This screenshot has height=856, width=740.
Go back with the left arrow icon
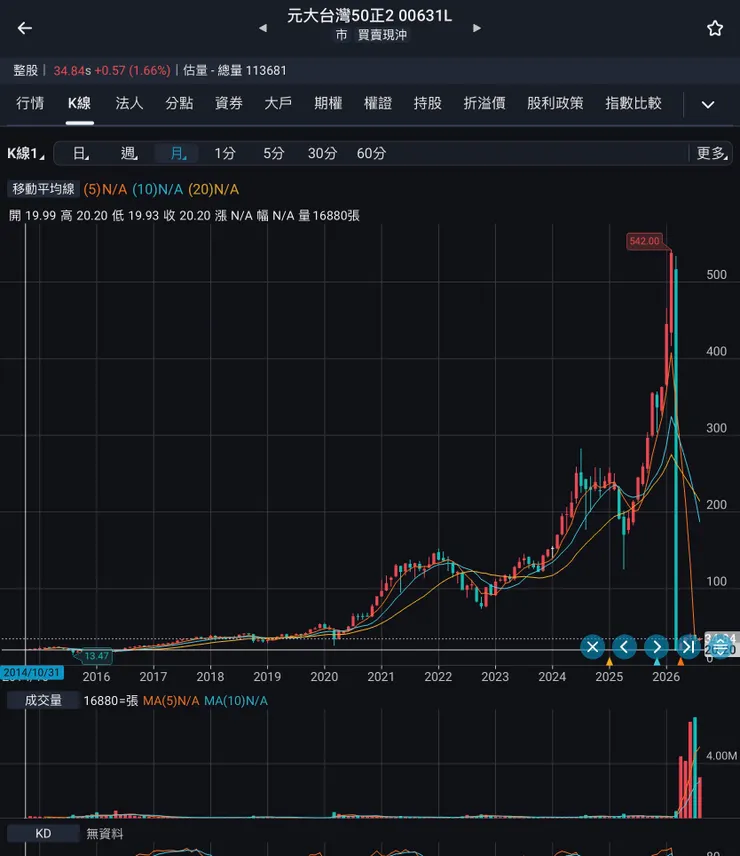(25, 28)
